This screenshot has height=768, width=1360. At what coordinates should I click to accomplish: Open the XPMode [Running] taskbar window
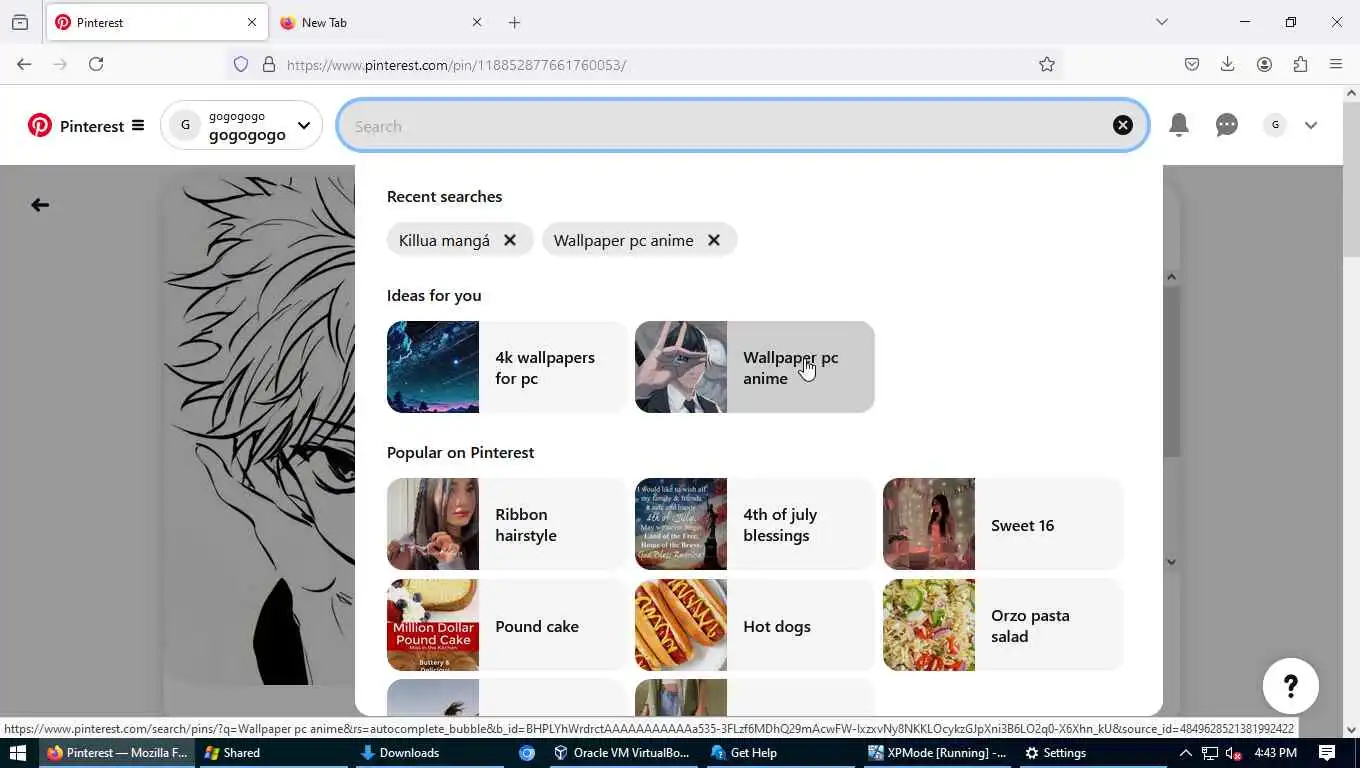(x=937, y=753)
